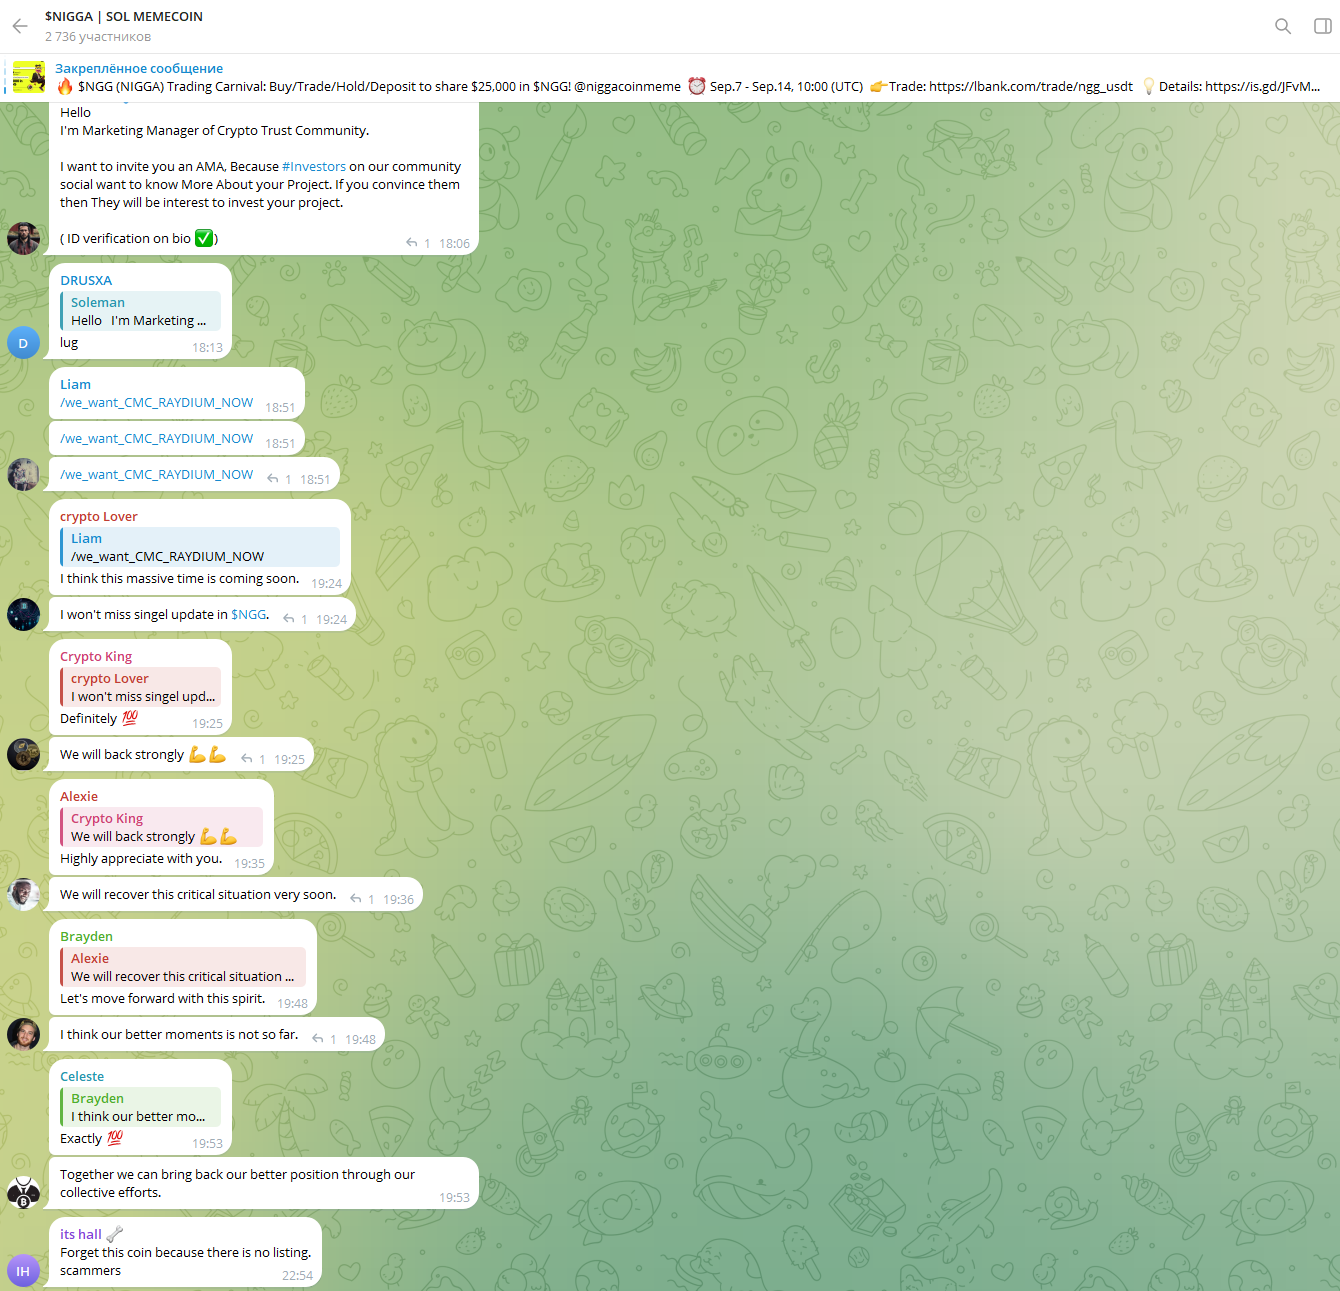Open search in this chat
The height and width of the screenshot is (1291, 1340).
[x=1283, y=26]
